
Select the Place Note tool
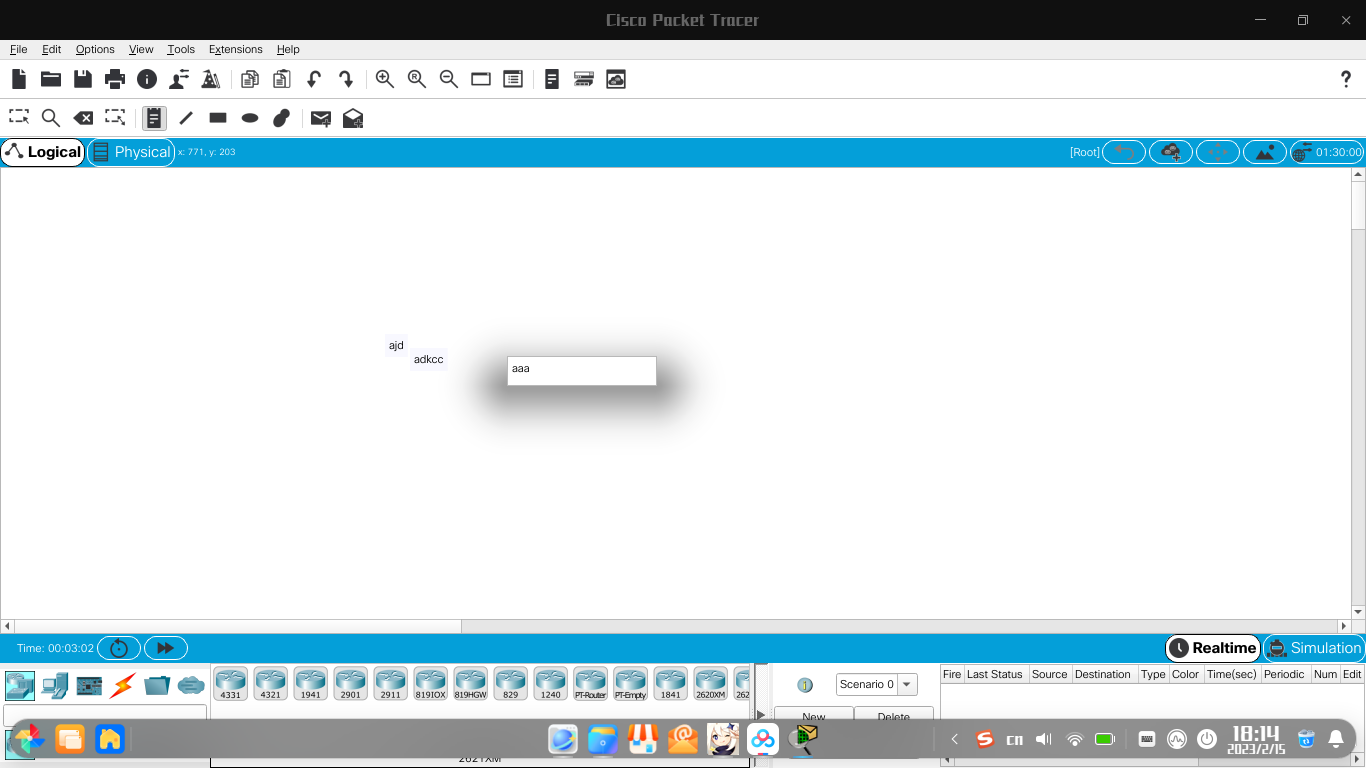(154, 118)
